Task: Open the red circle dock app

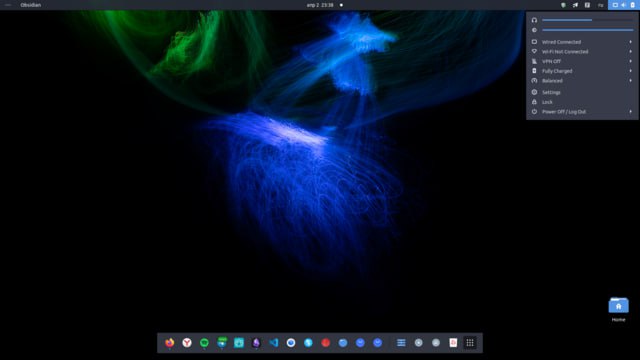Action: [x=325, y=343]
